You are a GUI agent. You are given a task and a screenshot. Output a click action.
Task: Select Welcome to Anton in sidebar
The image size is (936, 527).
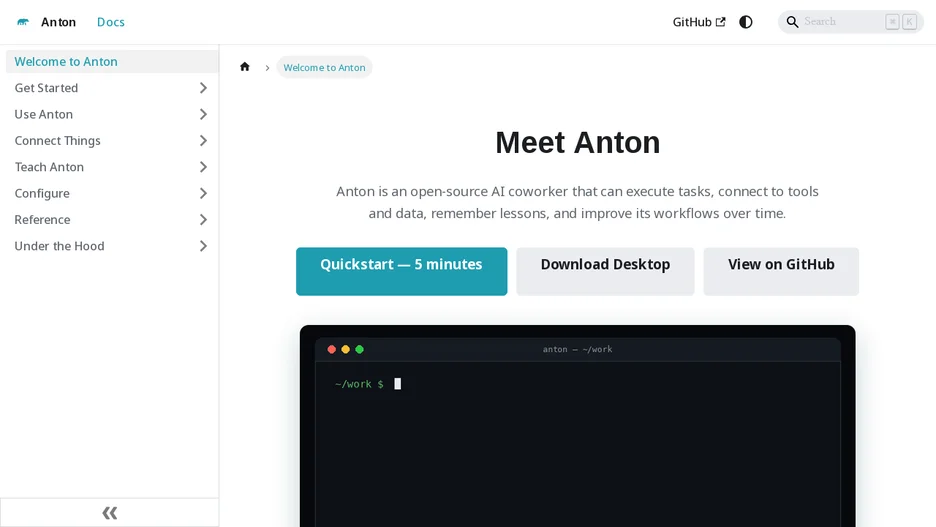pos(112,61)
